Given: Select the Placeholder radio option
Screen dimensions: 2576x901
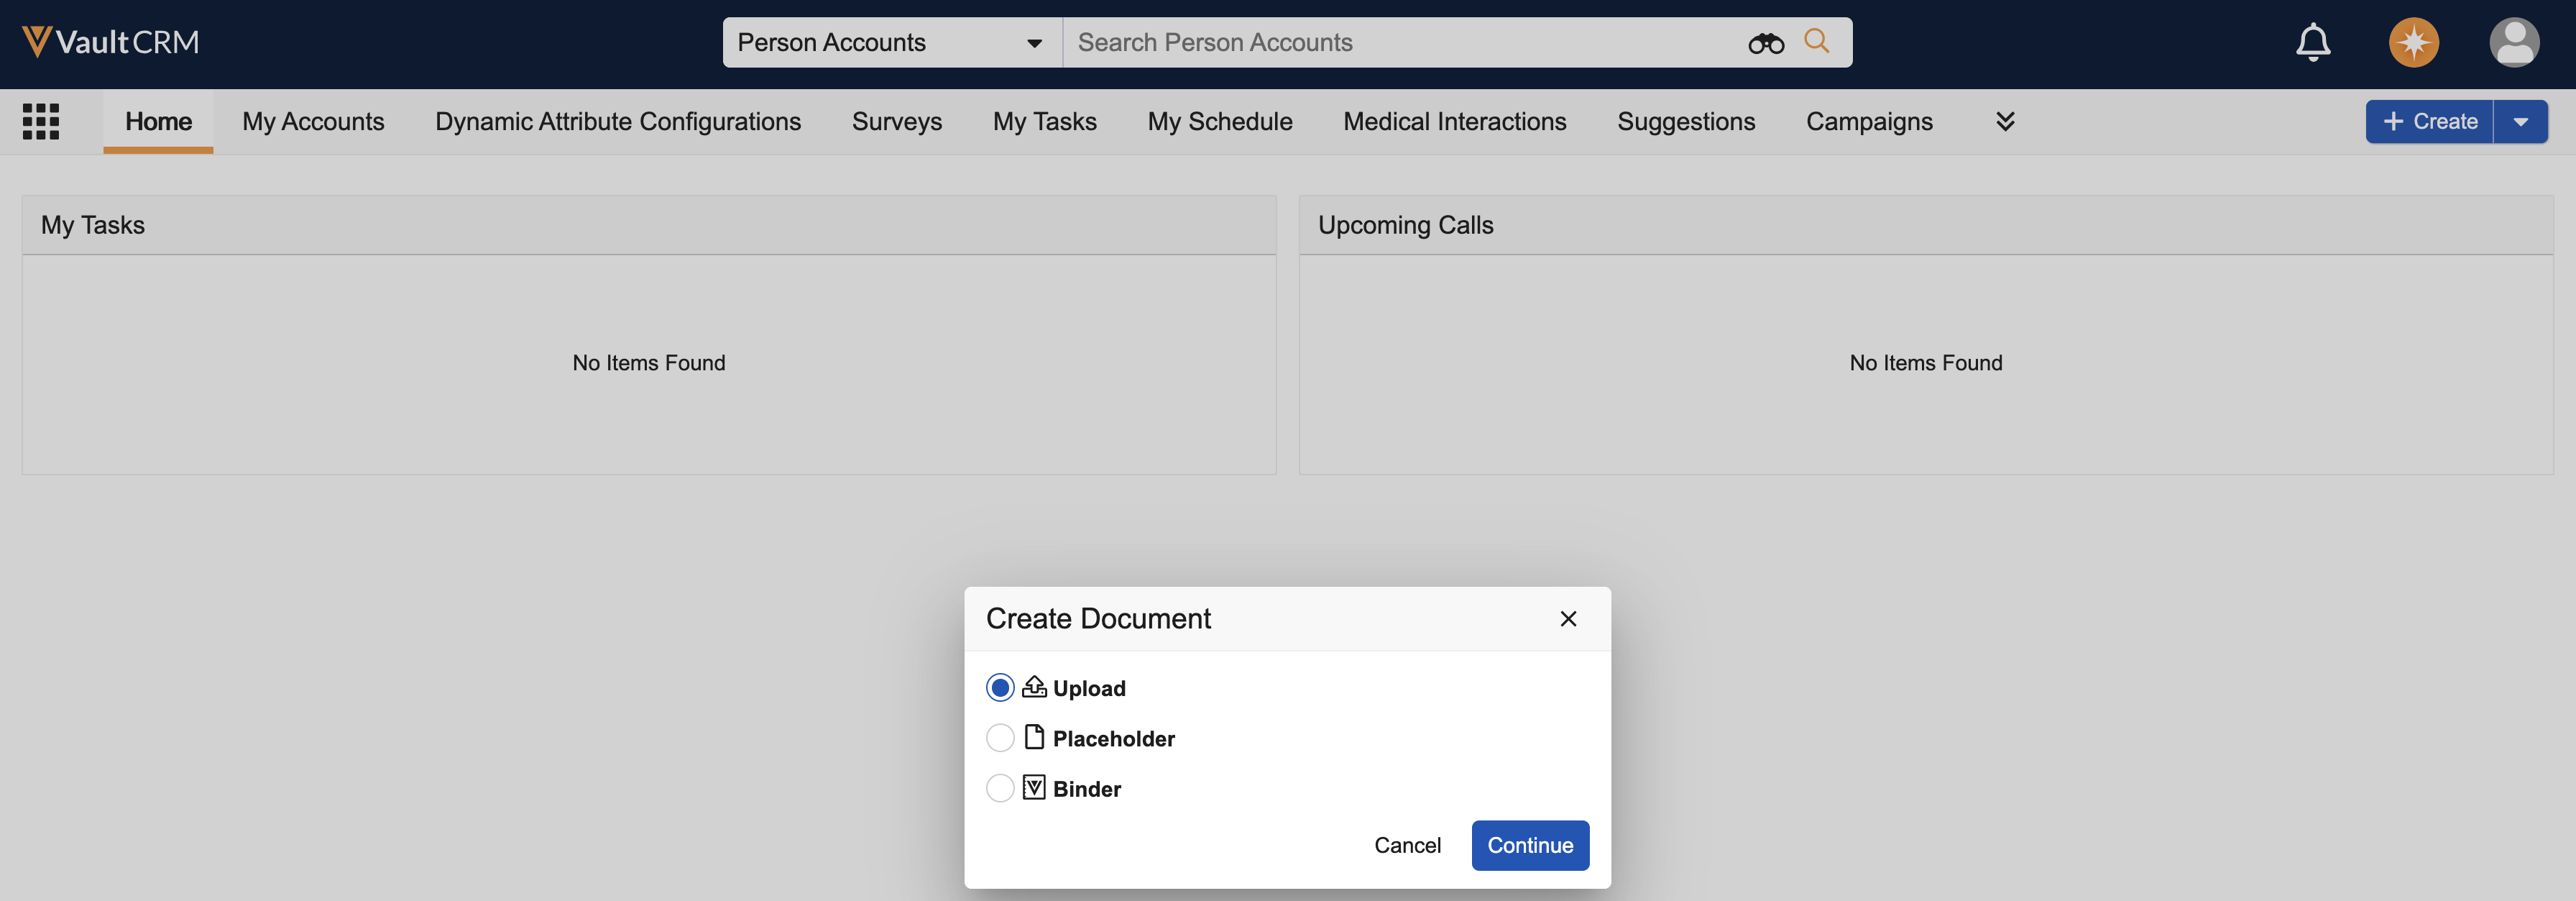Looking at the screenshot, I should click(999, 738).
